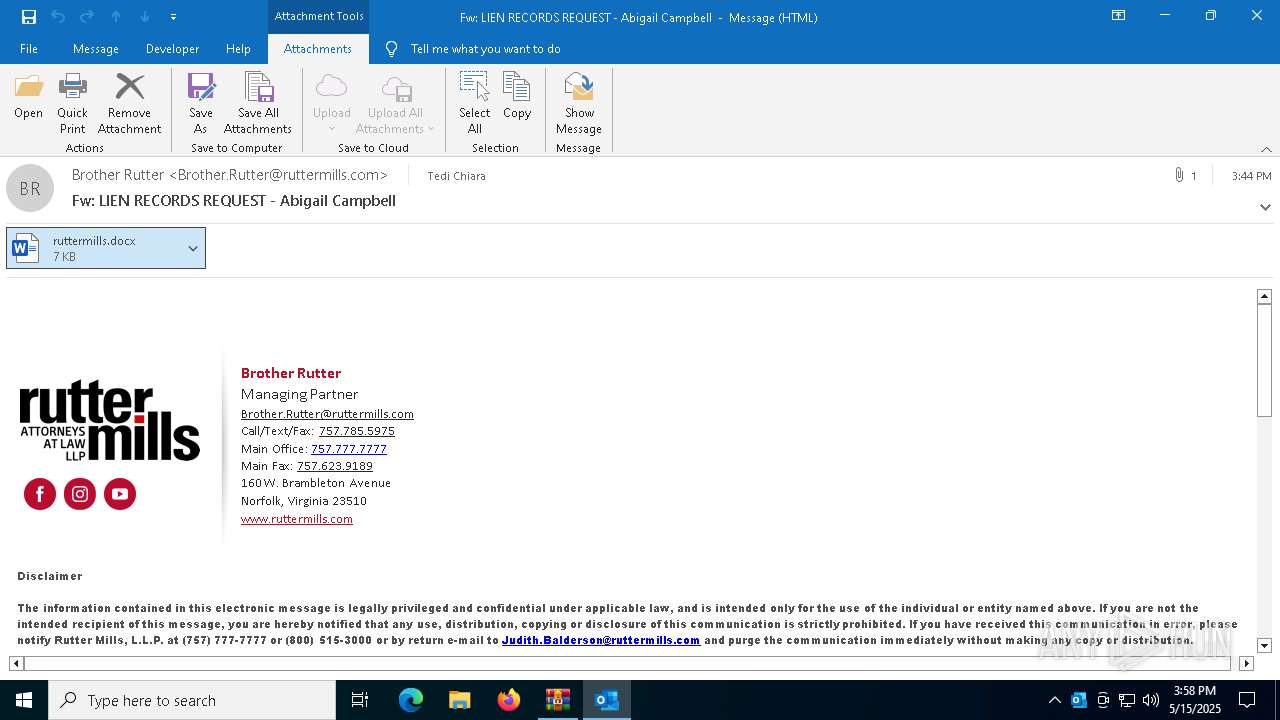Click the Judith.Balderson@ruttermills.com link
The height and width of the screenshot is (720, 1280).
coord(601,640)
